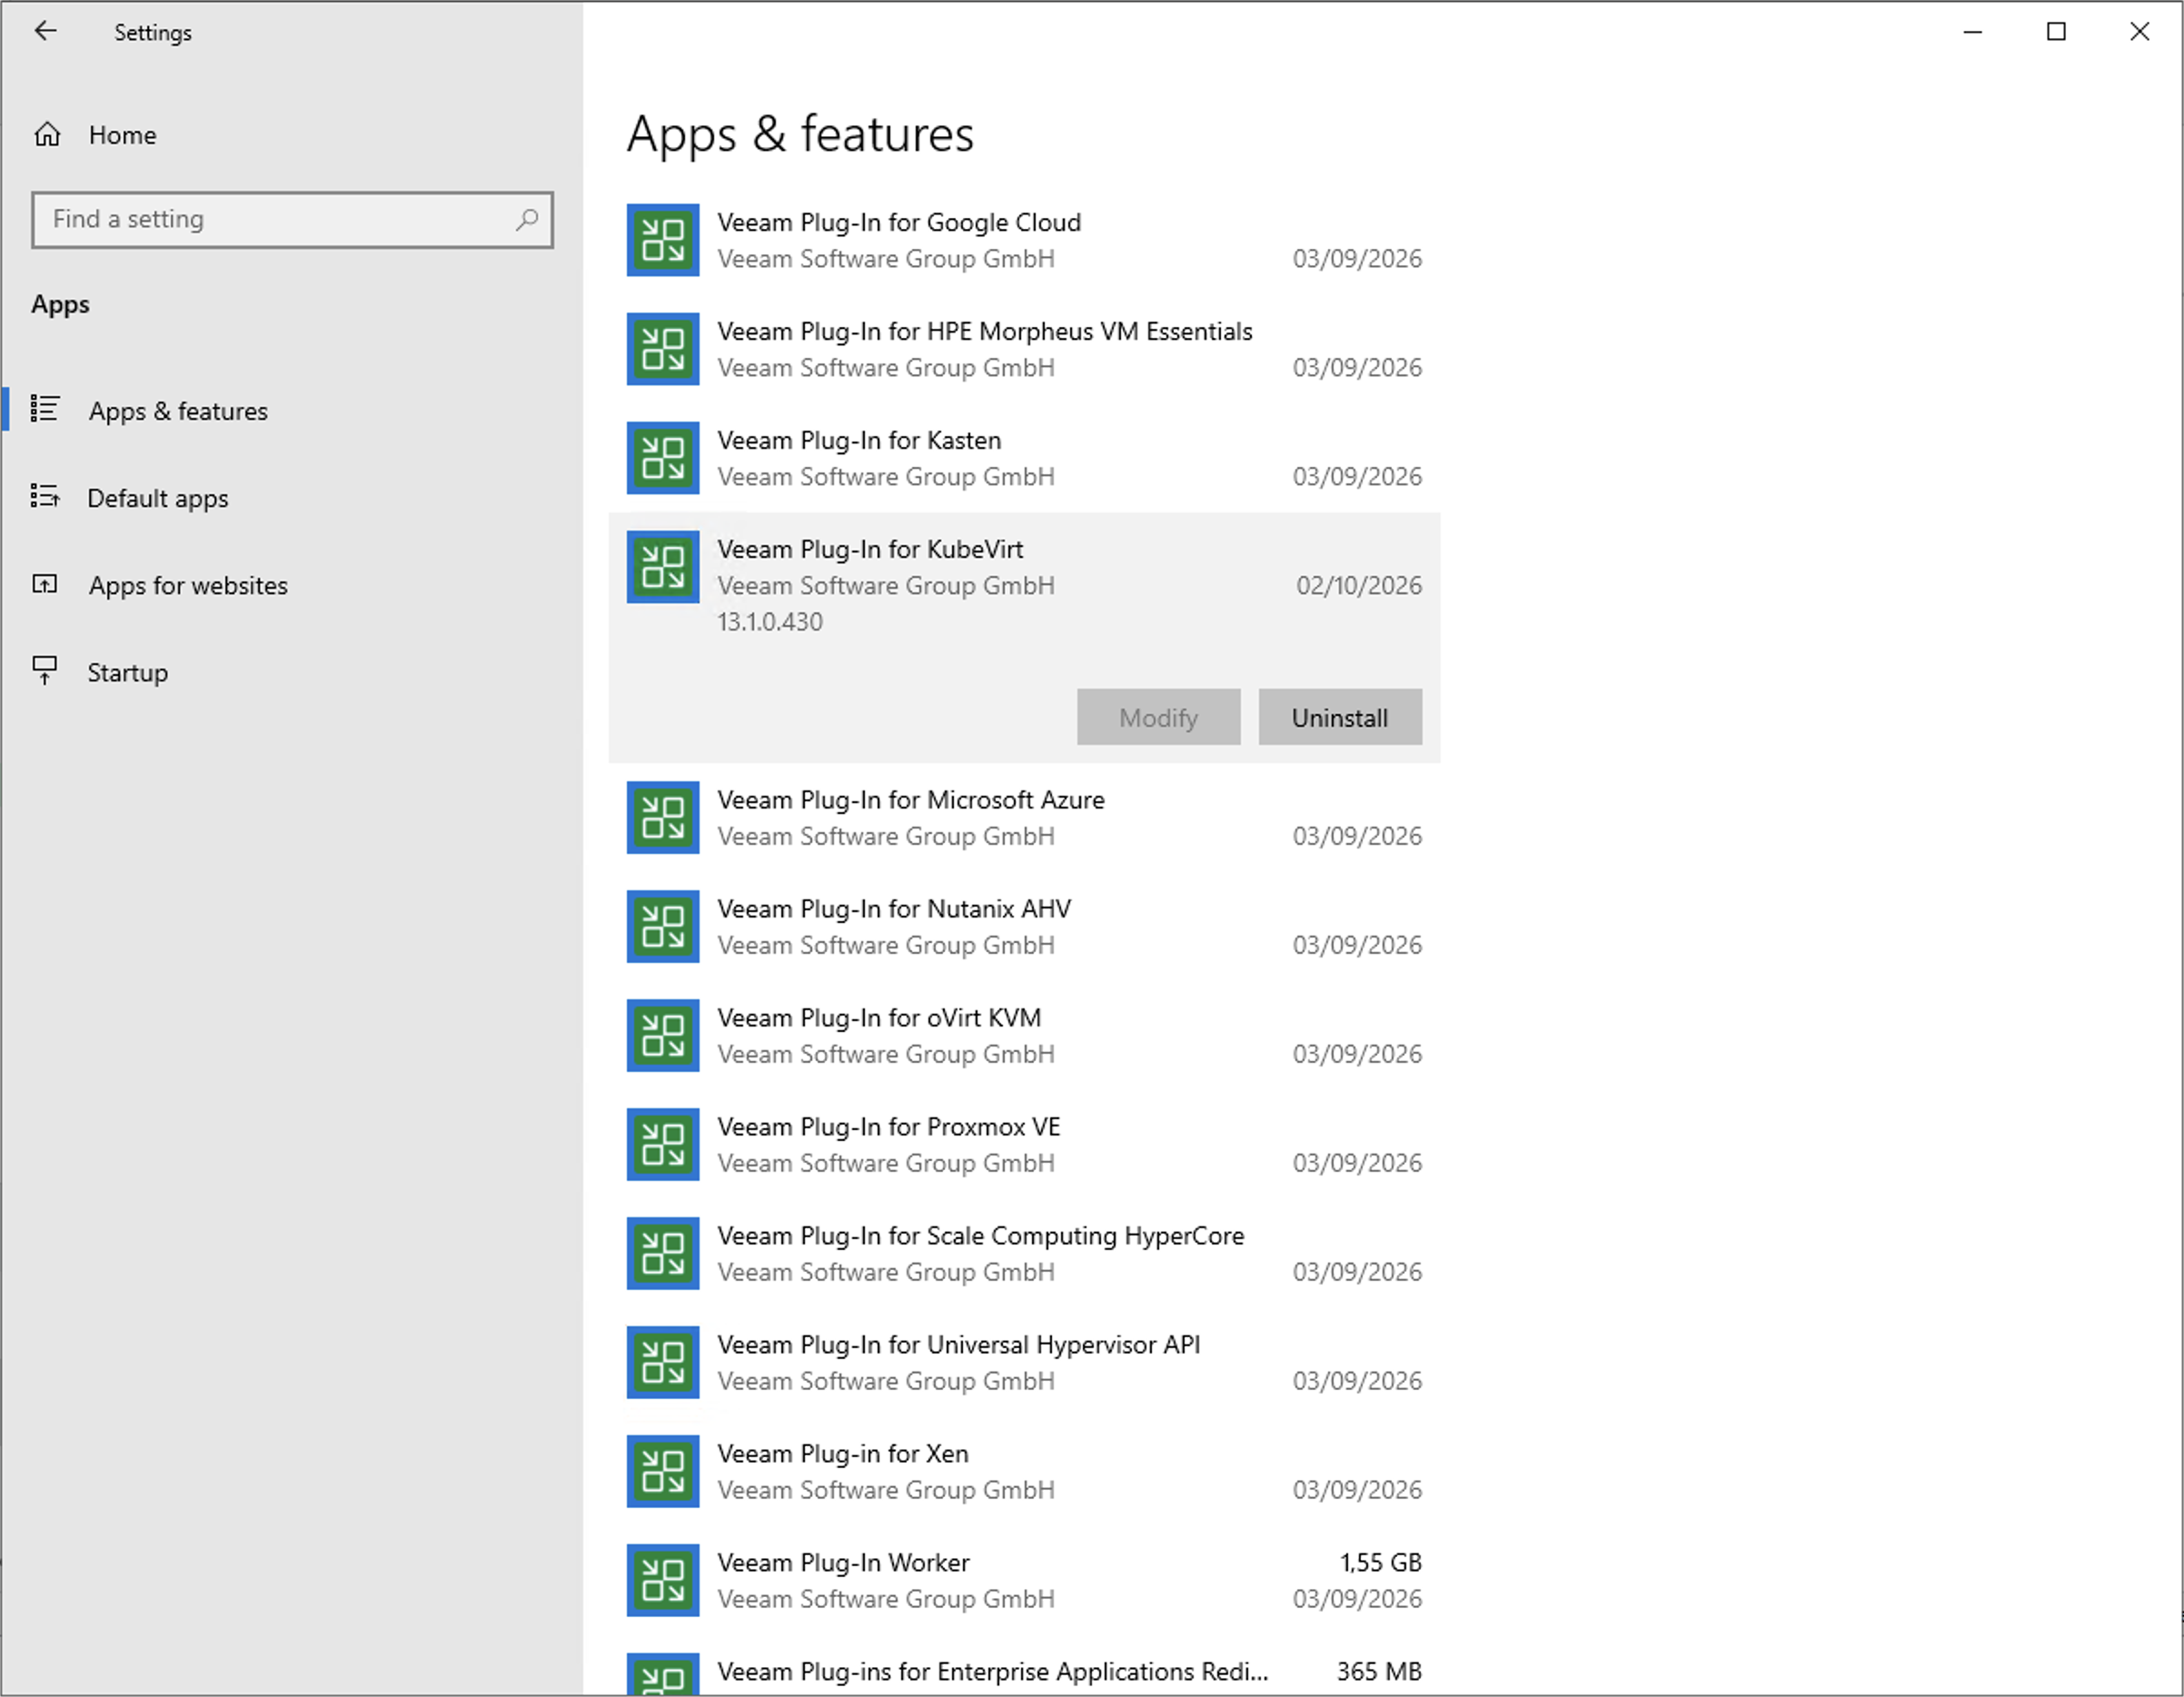
Task: Click the Startup icon in sidebar
Action: [x=45, y=670]
